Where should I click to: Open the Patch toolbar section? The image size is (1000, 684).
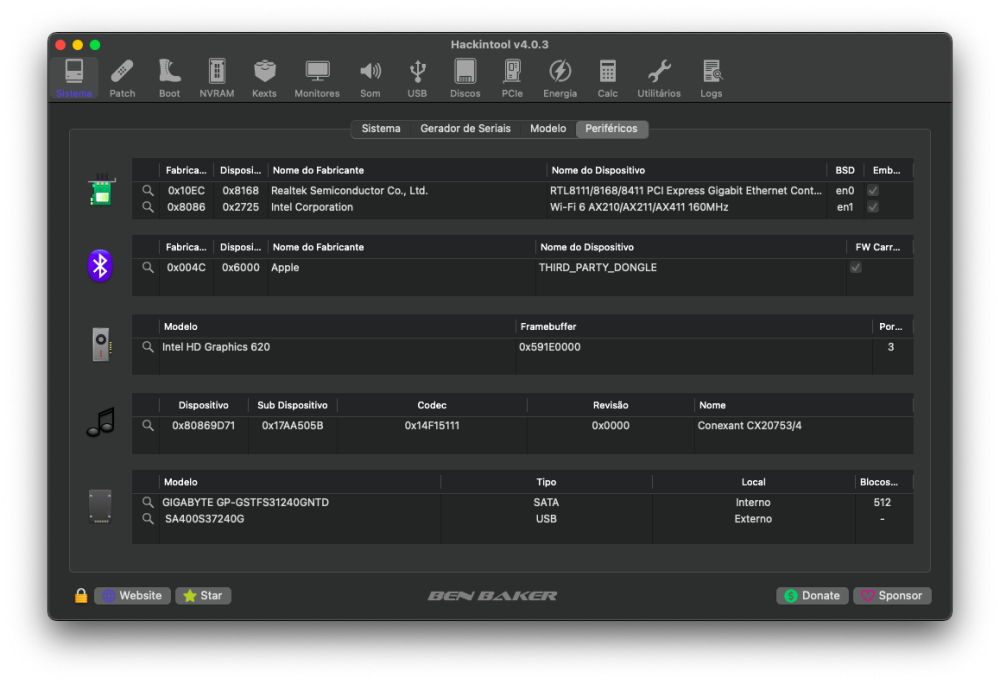point(122,78)
